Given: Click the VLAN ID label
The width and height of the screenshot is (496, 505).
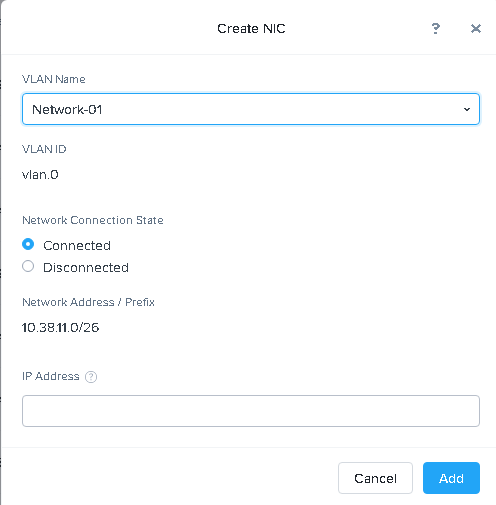Looking at the screenshot, I should 44,149.
